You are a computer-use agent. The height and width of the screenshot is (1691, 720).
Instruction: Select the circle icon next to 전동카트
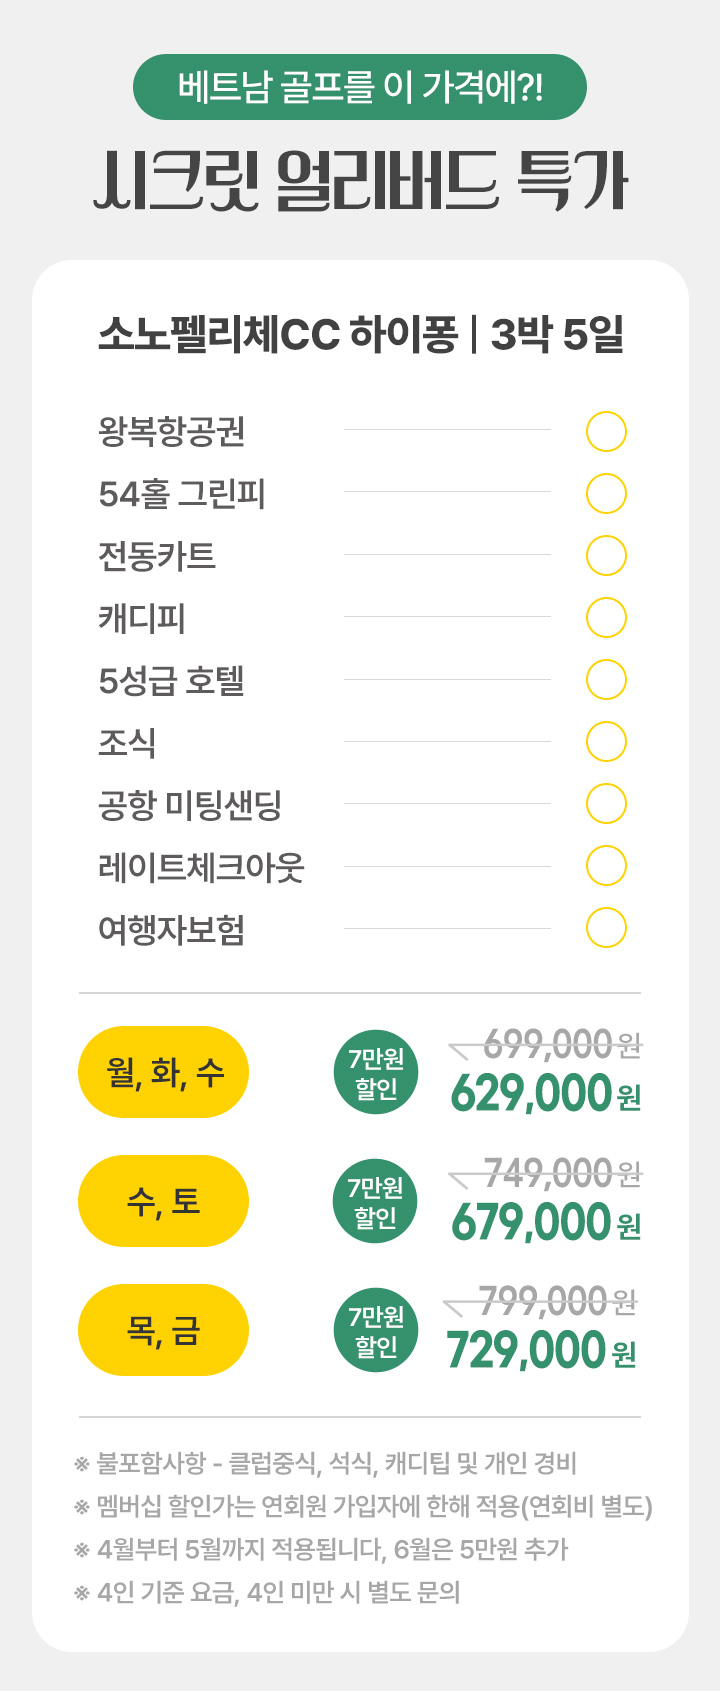[x=606, y=556]
